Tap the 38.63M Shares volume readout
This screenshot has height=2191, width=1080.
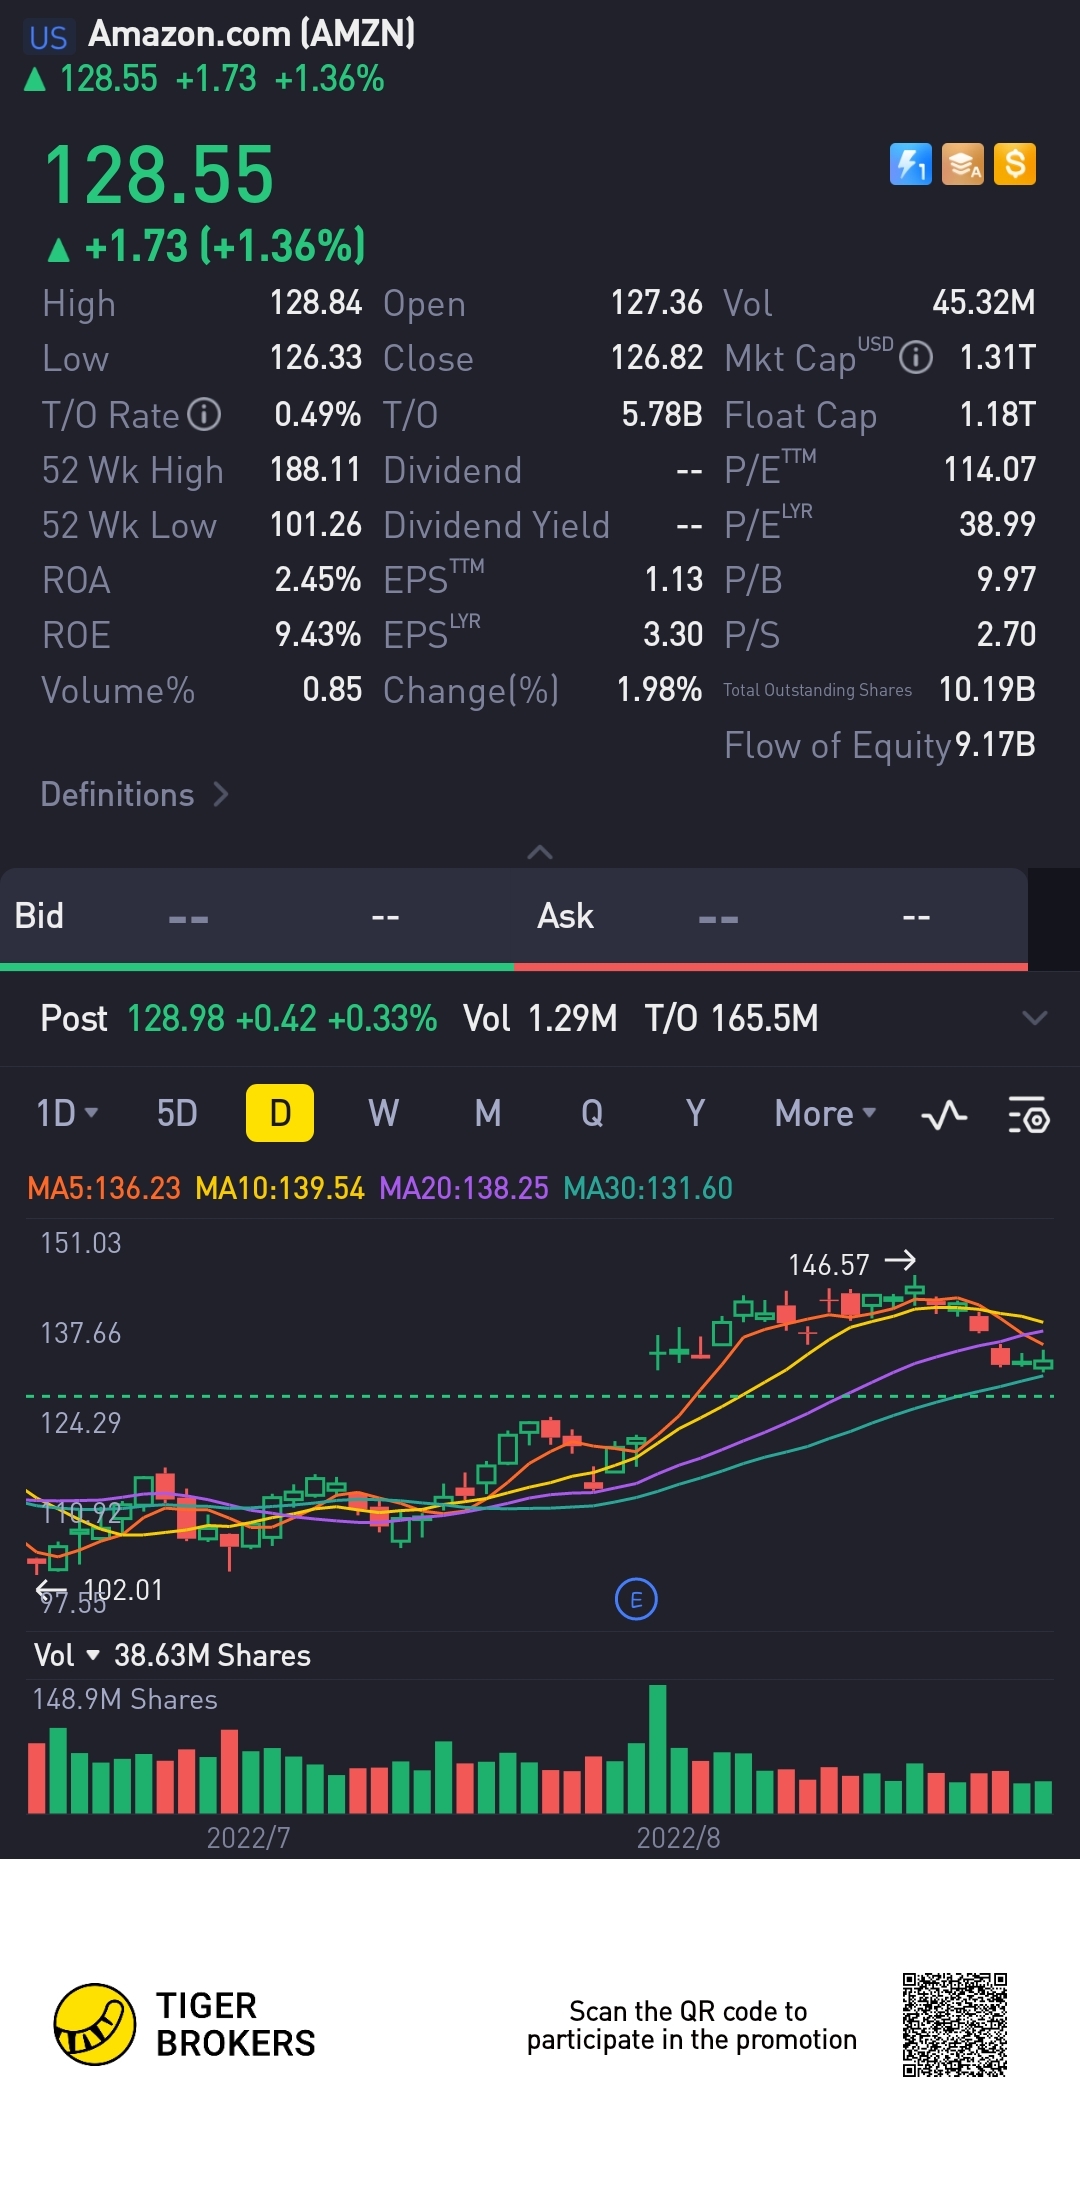[x=212, y=1655]
